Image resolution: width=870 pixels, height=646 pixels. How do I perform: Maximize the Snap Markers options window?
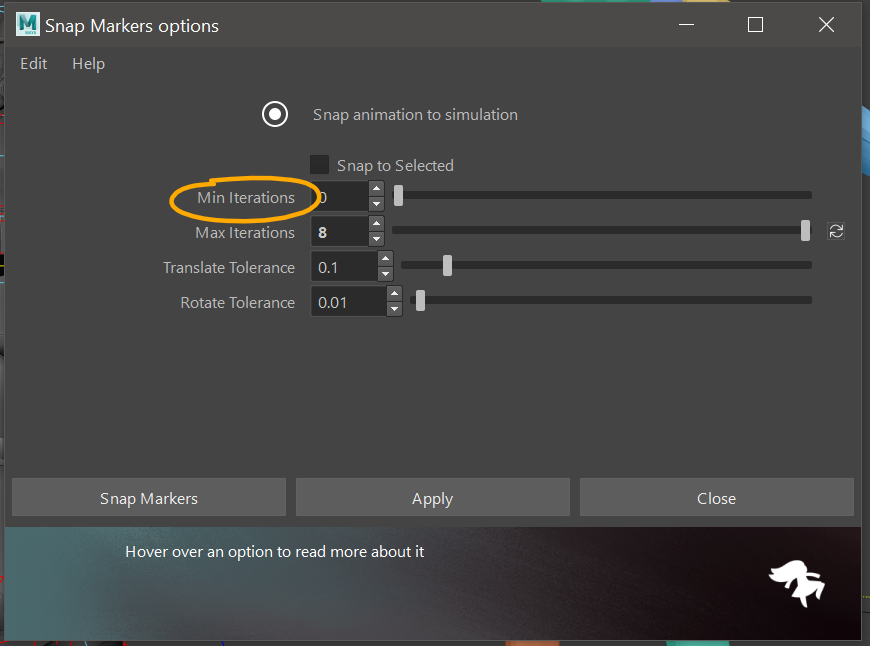tap(755, 25)
